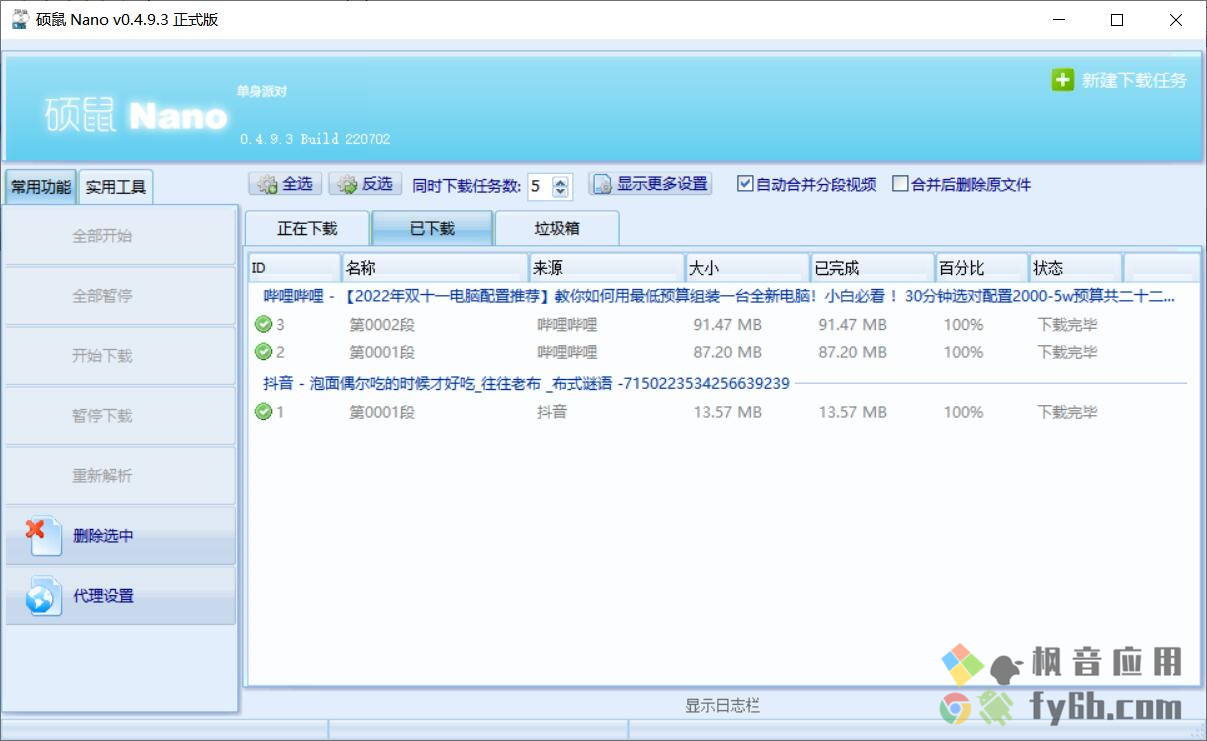This screenshot has height=741, width=1207.
Task: Sort by 百分比 column header
Action: [x=981, y=268]
